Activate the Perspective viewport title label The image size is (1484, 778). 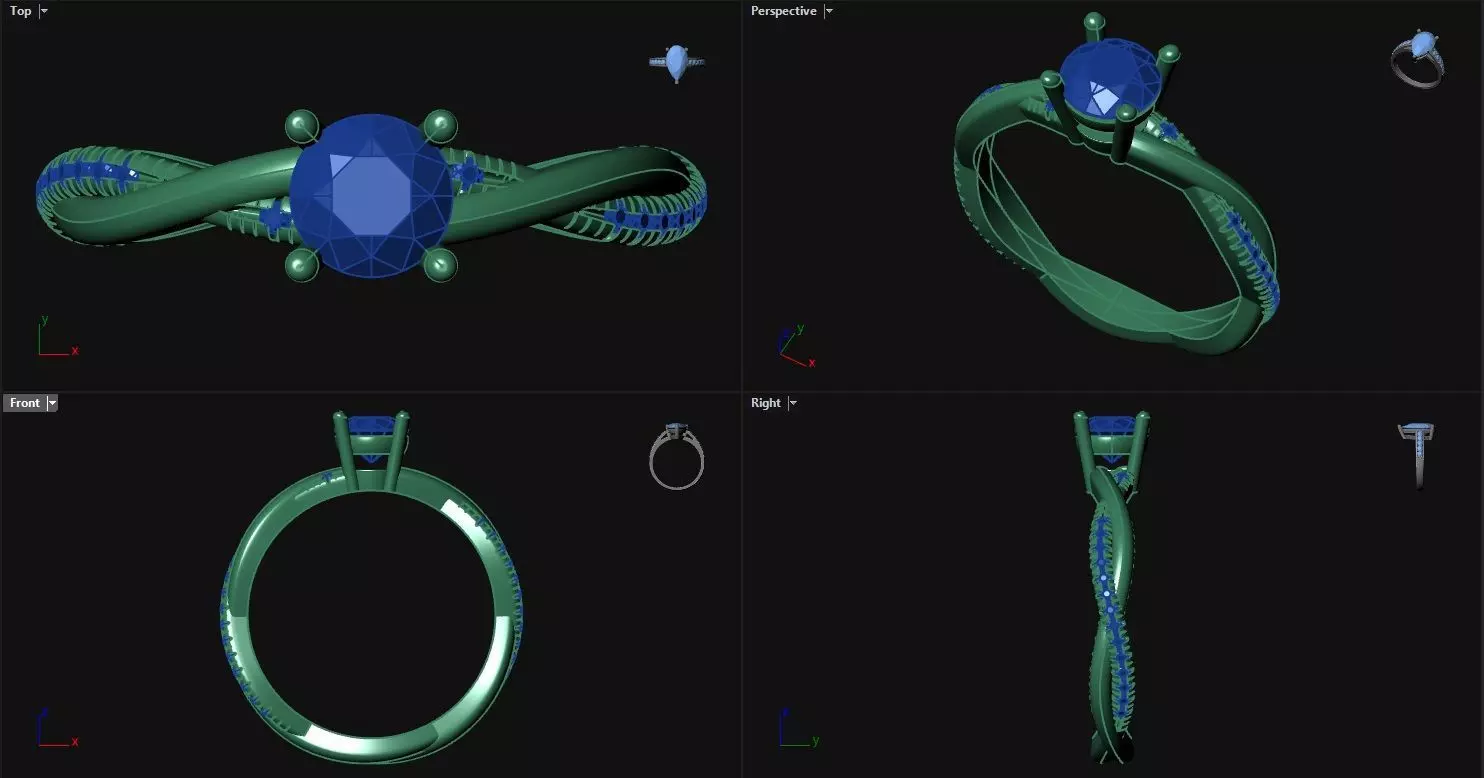point(784,12)
